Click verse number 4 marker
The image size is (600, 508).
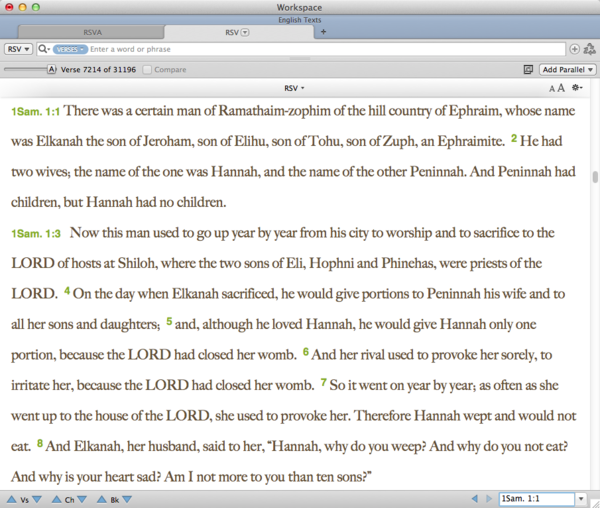click(67, 291)
